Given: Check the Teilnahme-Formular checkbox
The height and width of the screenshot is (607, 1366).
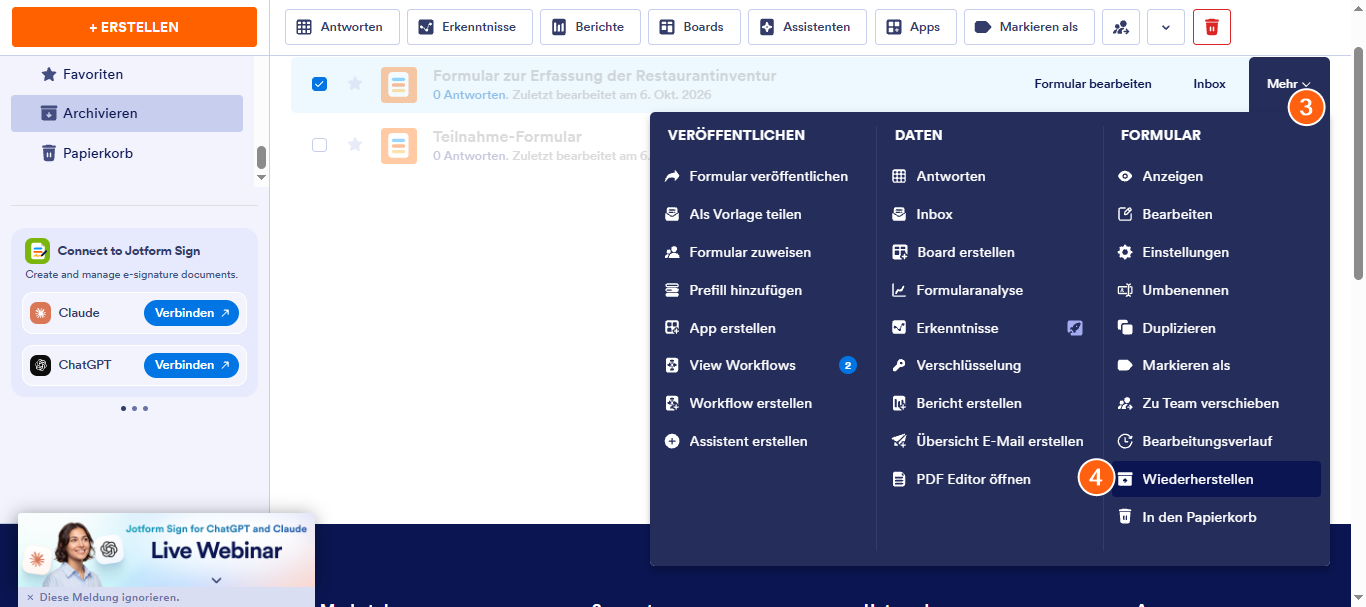Looking at the screenshot, I should pyautogui.click(x=320, y=145).
